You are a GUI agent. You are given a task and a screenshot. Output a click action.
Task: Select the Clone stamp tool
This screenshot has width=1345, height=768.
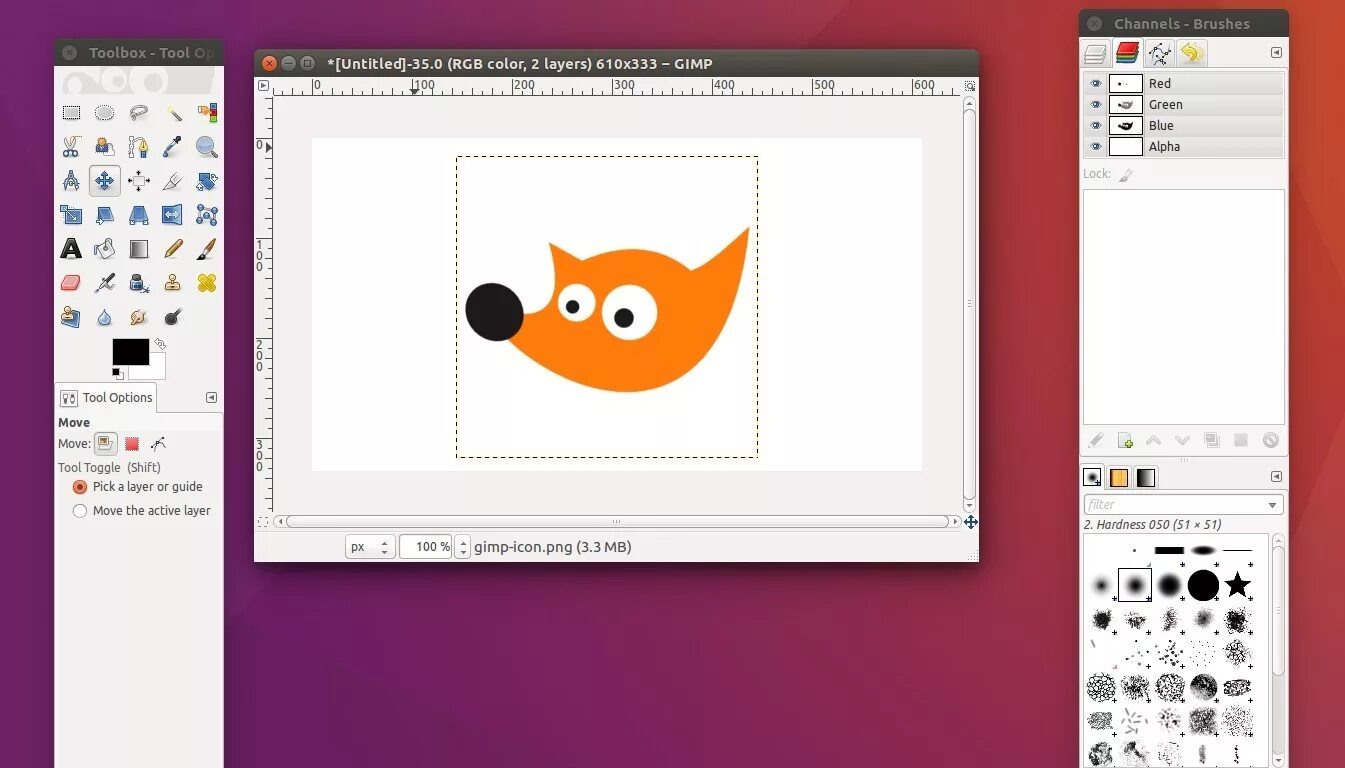click(173, 283)
